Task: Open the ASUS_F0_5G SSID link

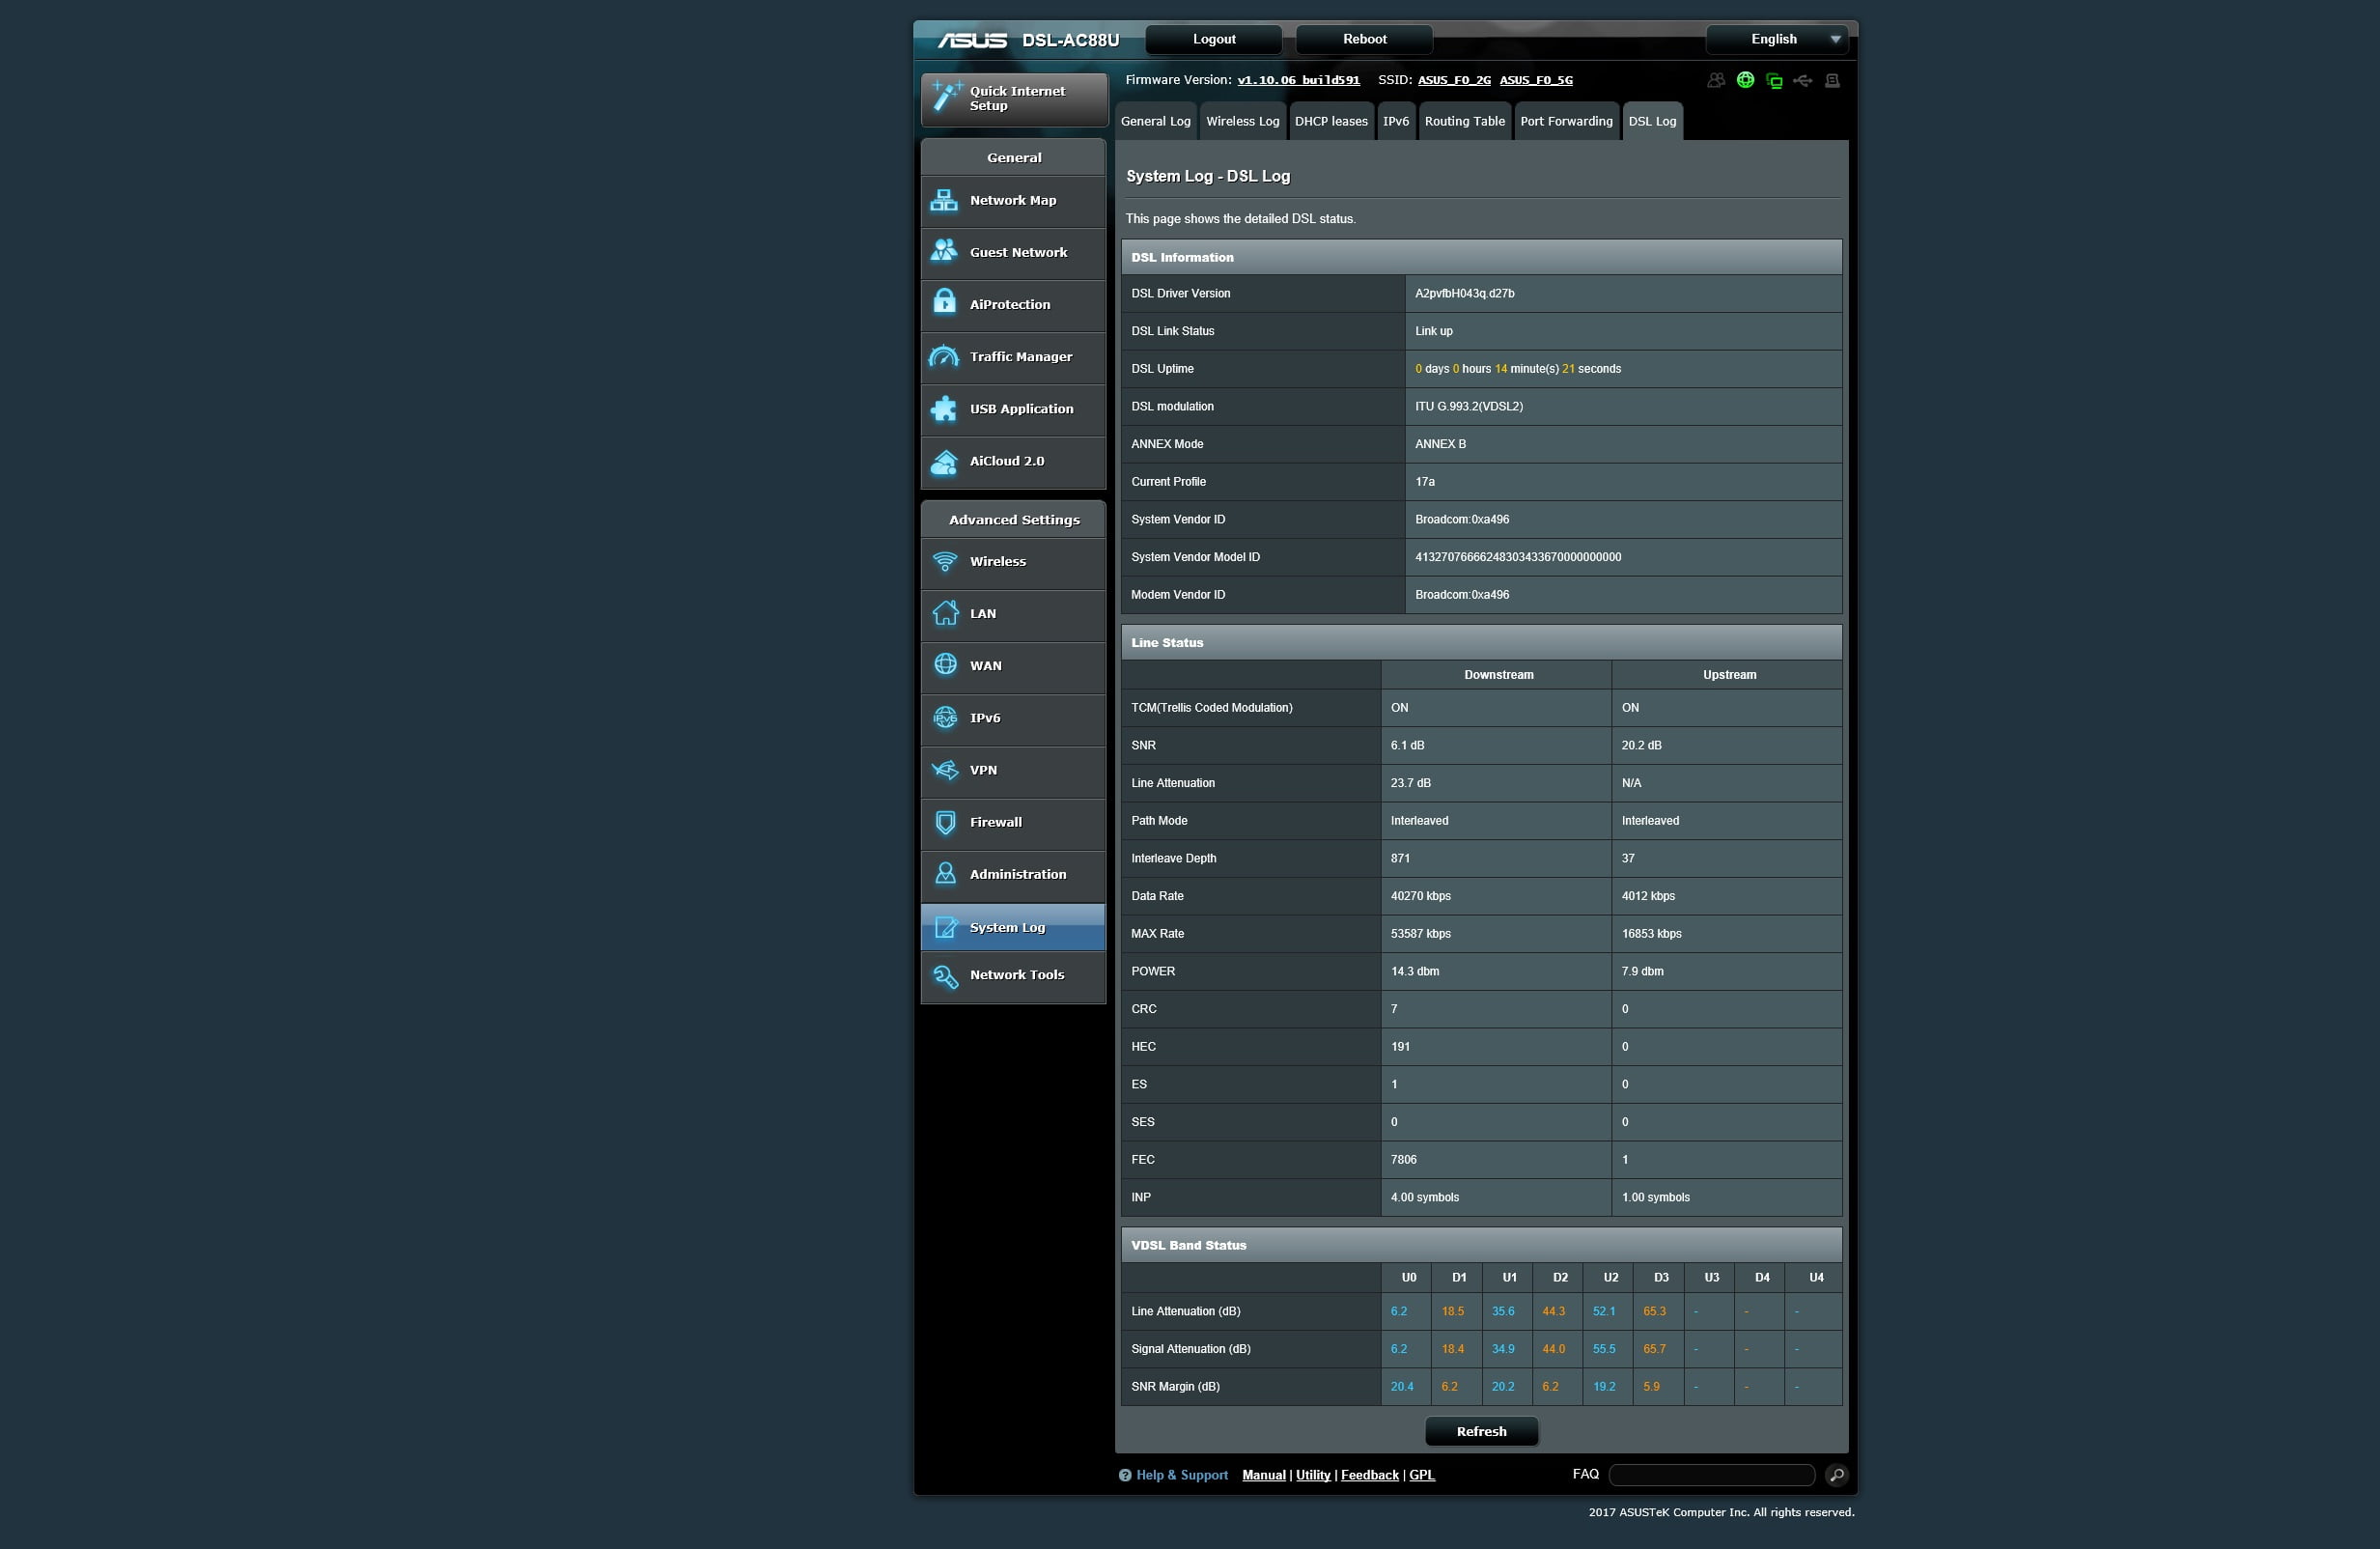Action: tap(1535, 80)
